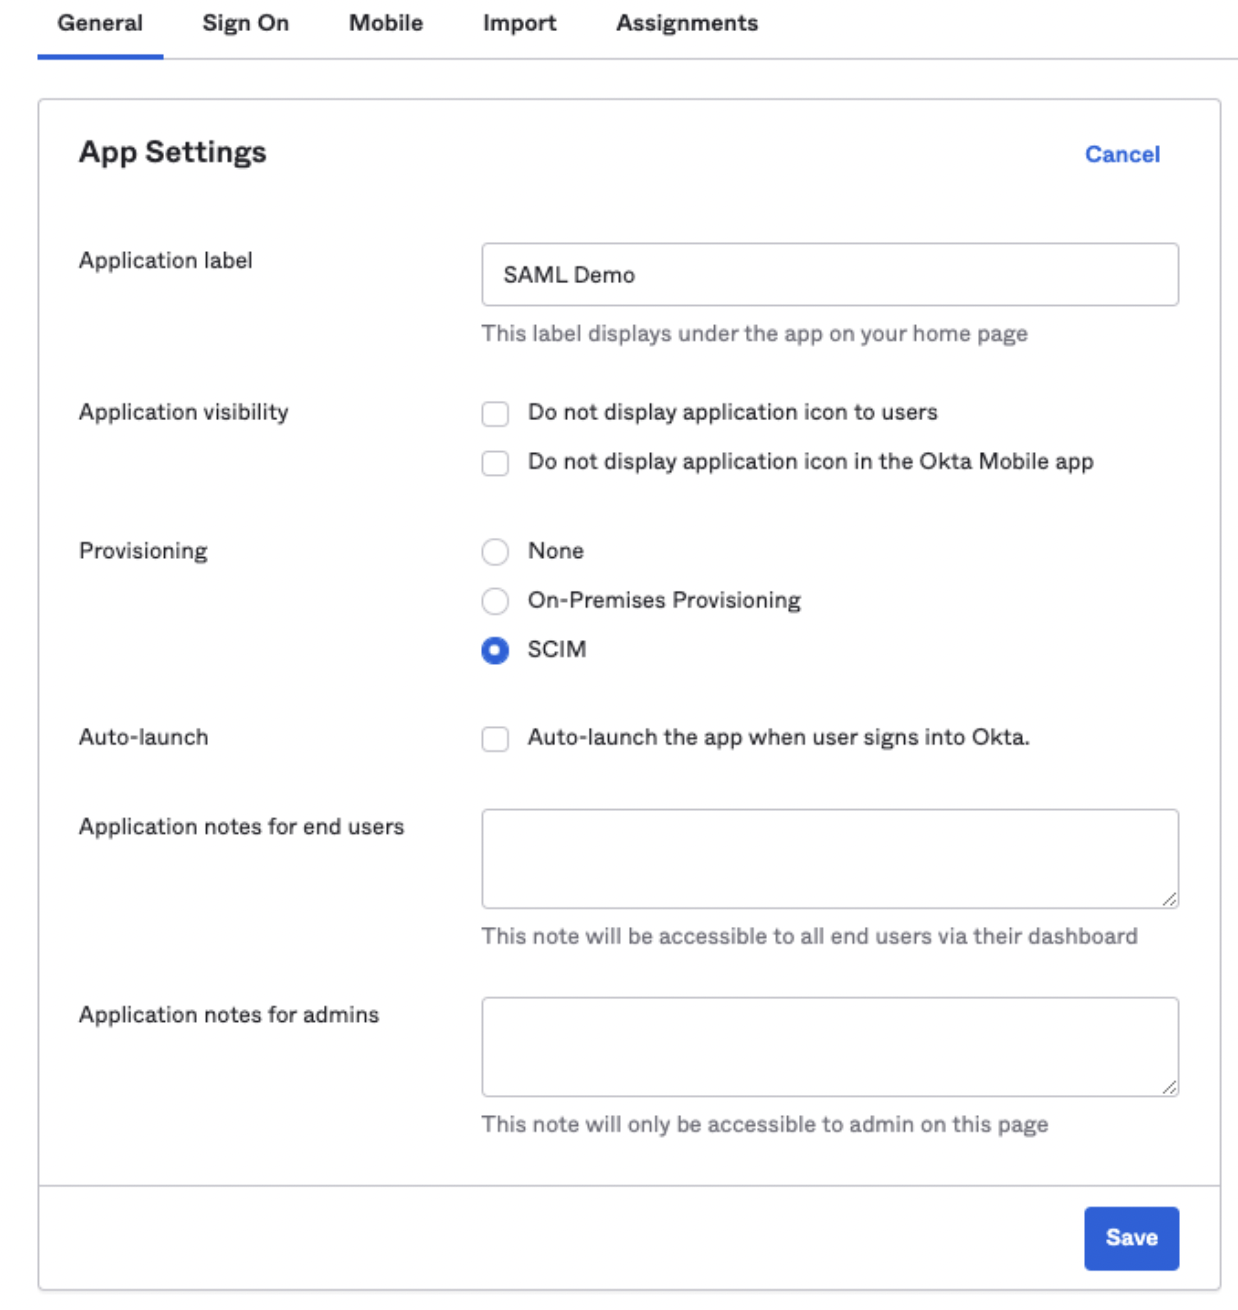Enable Auto-launch the app checkbox
The width and height of the screenshot is (1238, 1310).
coord(495,739)
